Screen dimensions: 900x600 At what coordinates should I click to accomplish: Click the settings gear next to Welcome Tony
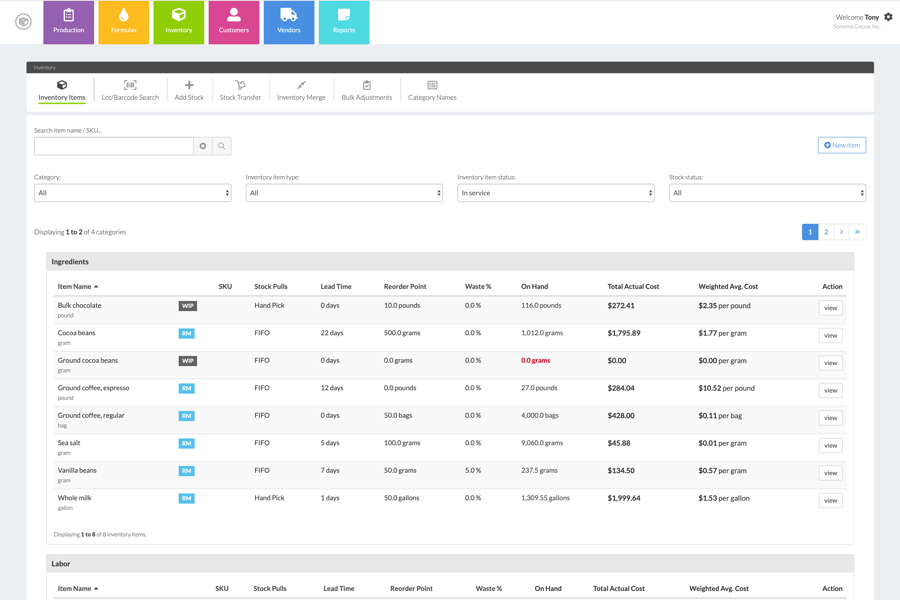pos(888,17)
